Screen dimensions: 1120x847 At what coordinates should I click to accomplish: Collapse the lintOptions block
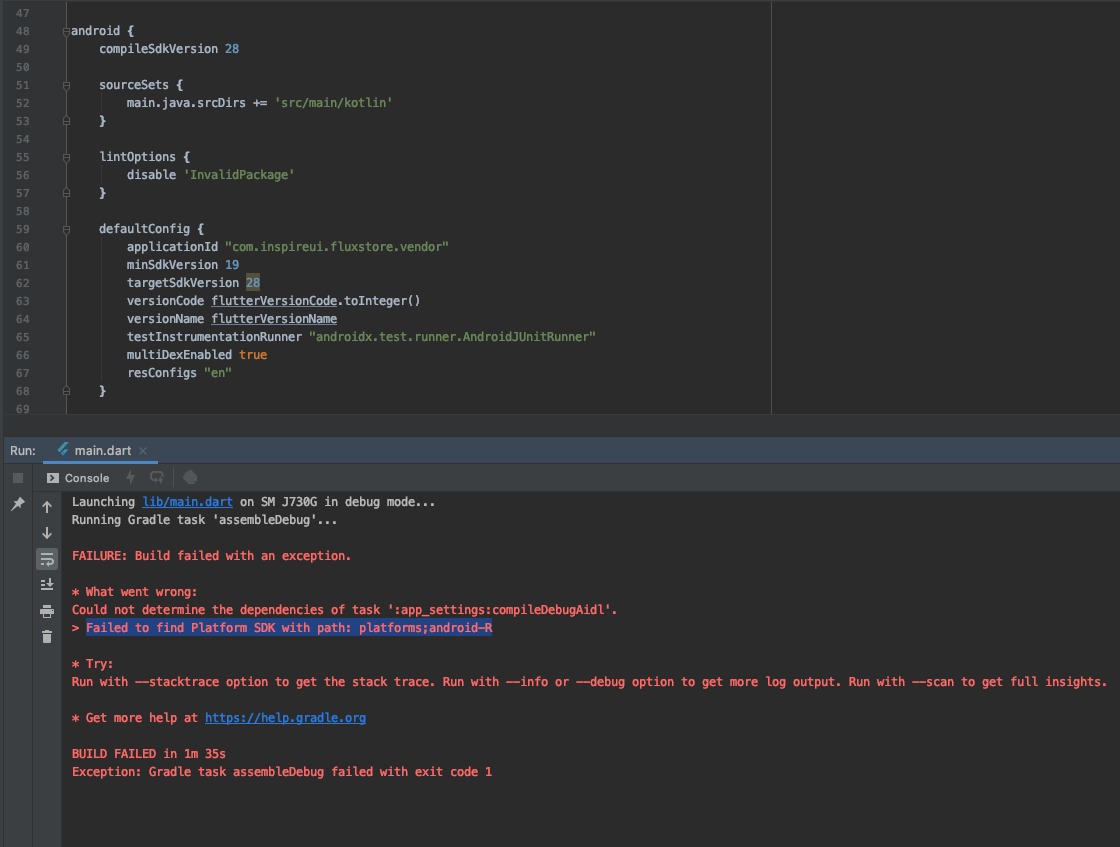pos(65,156)
